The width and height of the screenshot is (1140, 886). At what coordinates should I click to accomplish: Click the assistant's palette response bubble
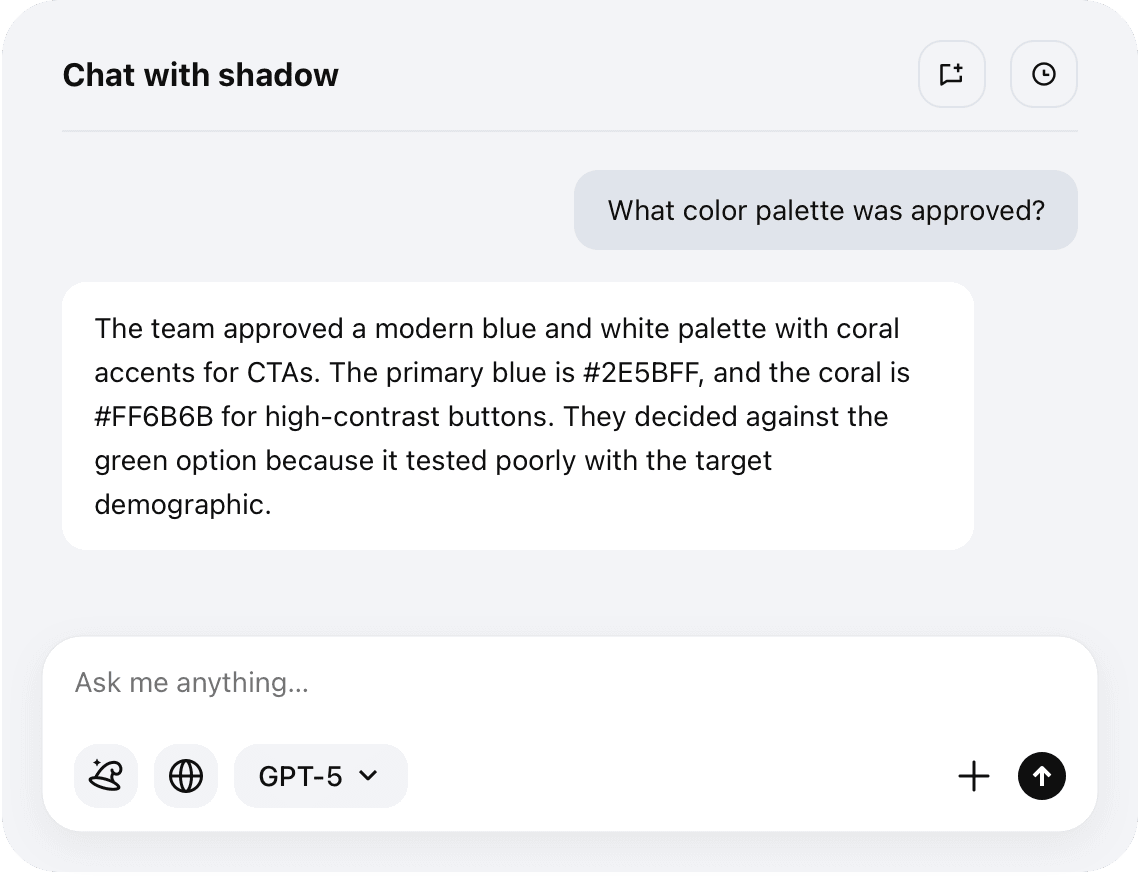point(517,416)
